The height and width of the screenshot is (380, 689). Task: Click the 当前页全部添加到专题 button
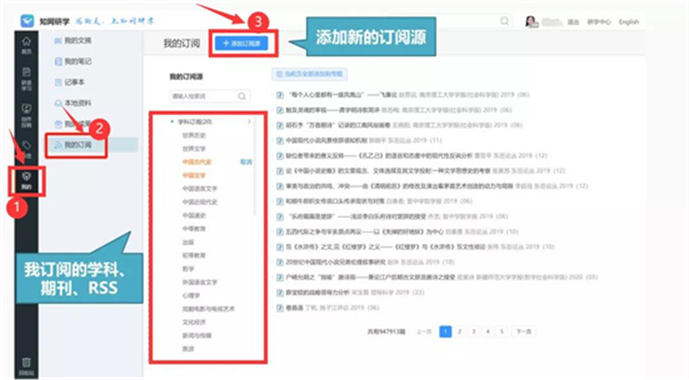(309, 74)
